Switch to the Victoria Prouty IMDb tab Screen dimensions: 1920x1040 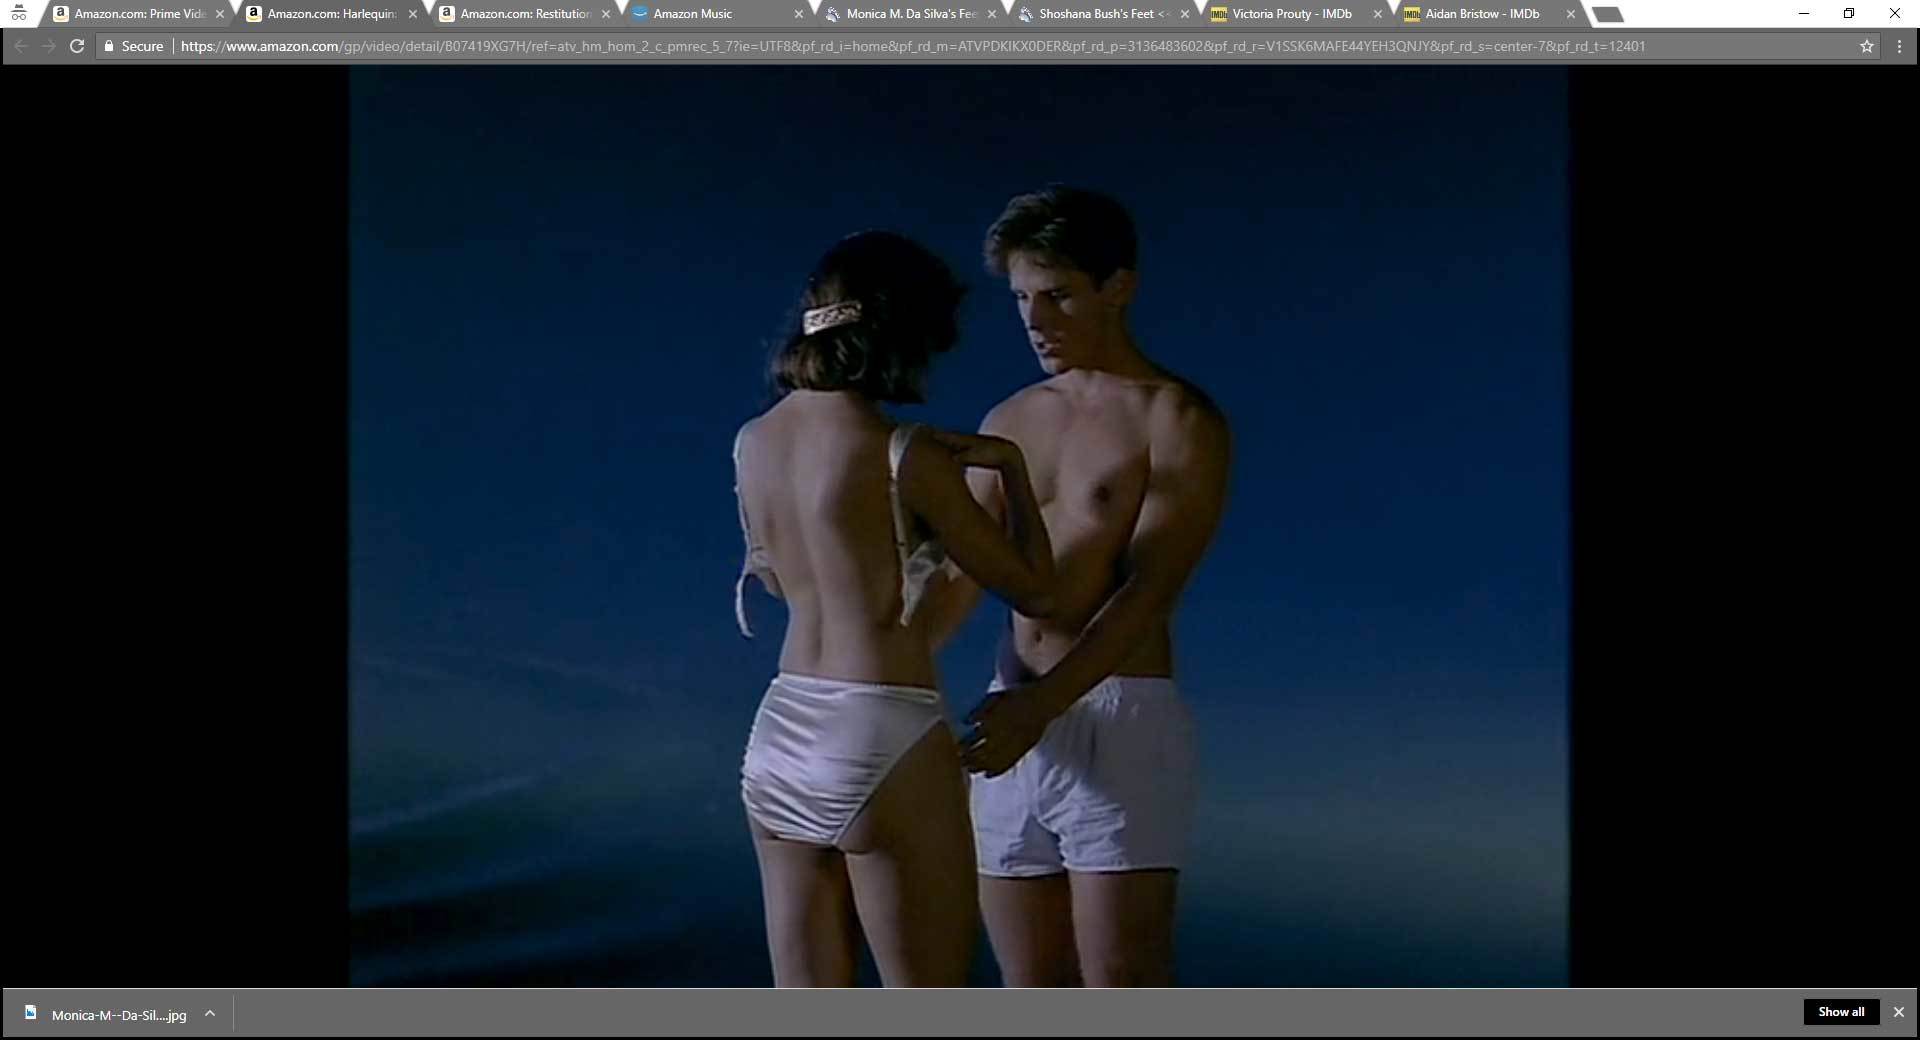tap(1291, 14)
